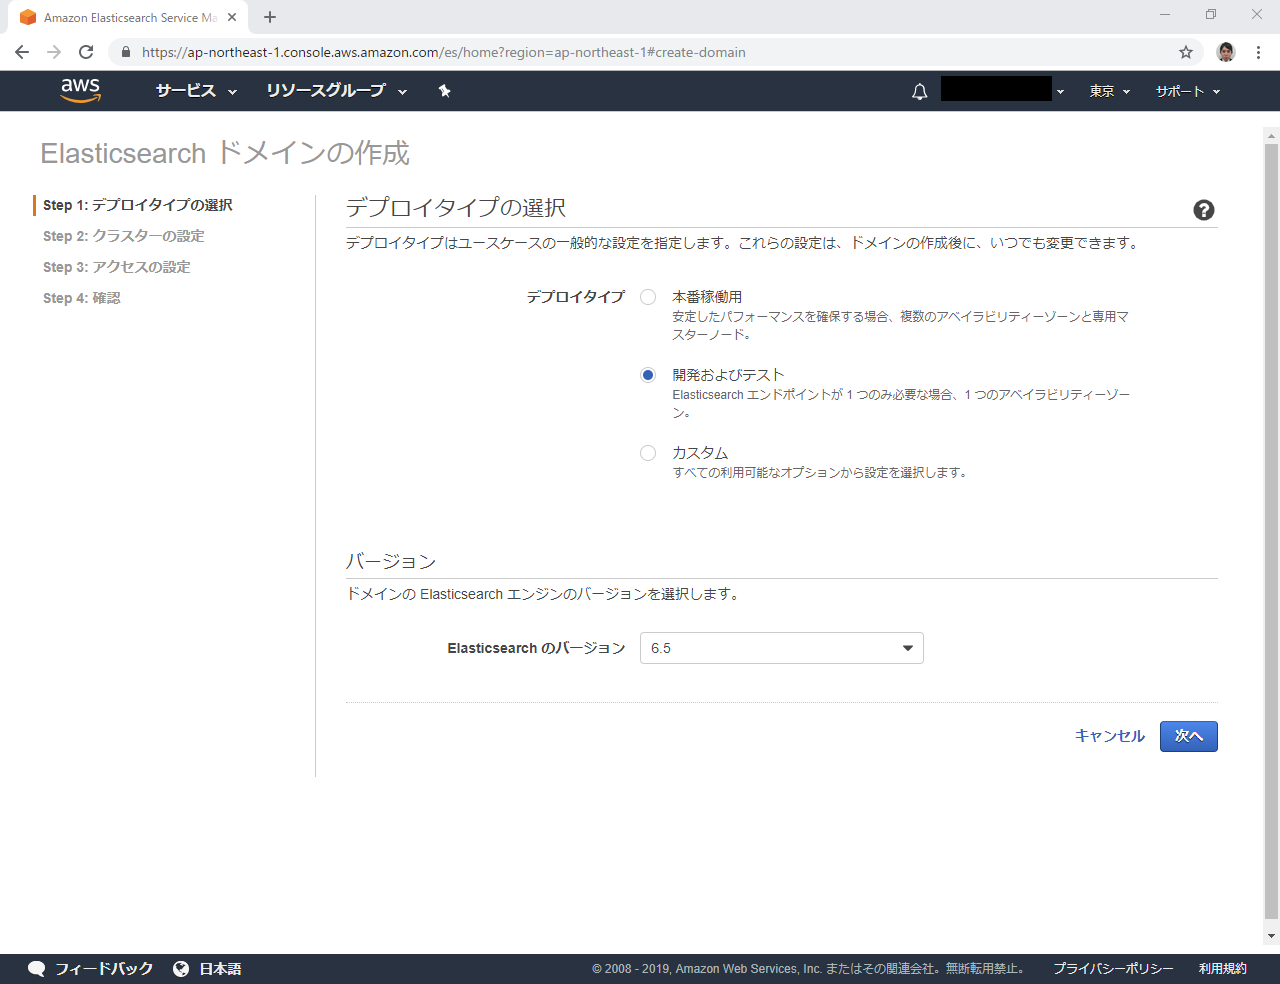Select the 本番稼働用 deployment type
Viewport: 1280px width, 984px height.
648,297
